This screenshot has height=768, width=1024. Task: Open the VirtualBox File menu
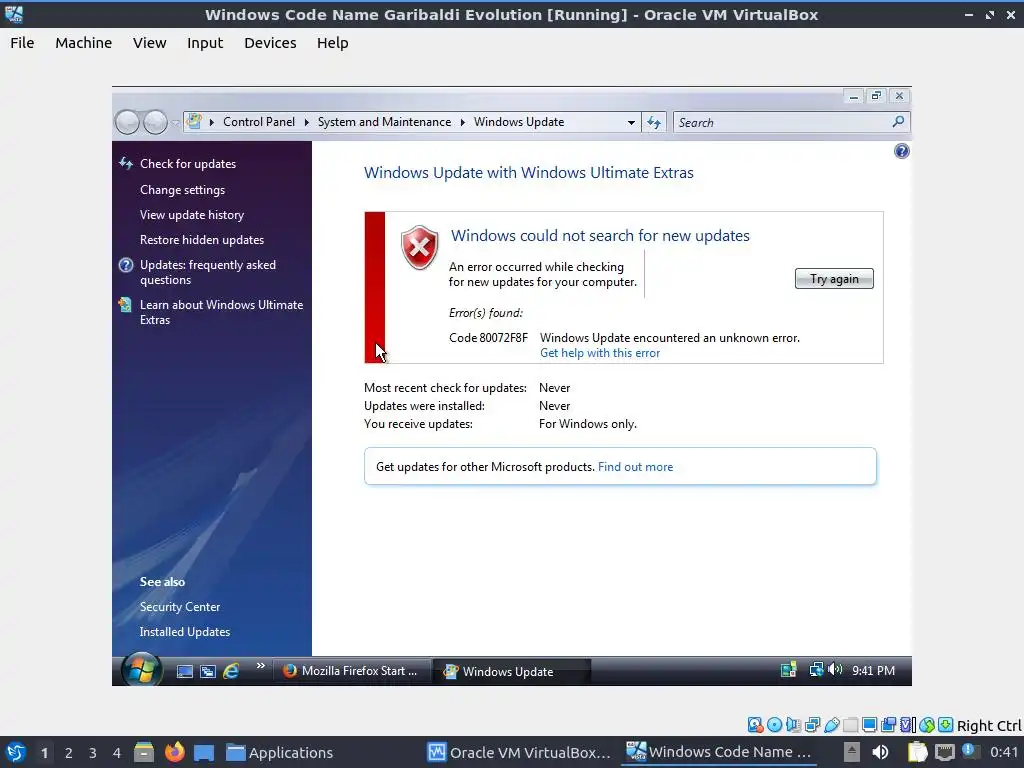click(22, 43)
